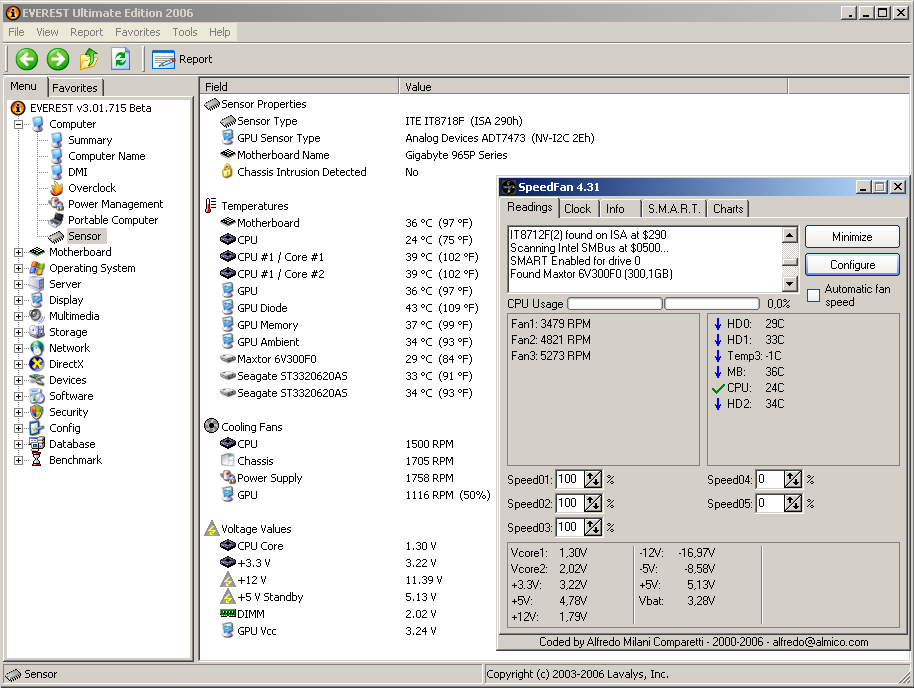Open the S.M.A.R.T. tab in SpeedFan
This screenshot has width=914, height=688.
tap(674, 209)
